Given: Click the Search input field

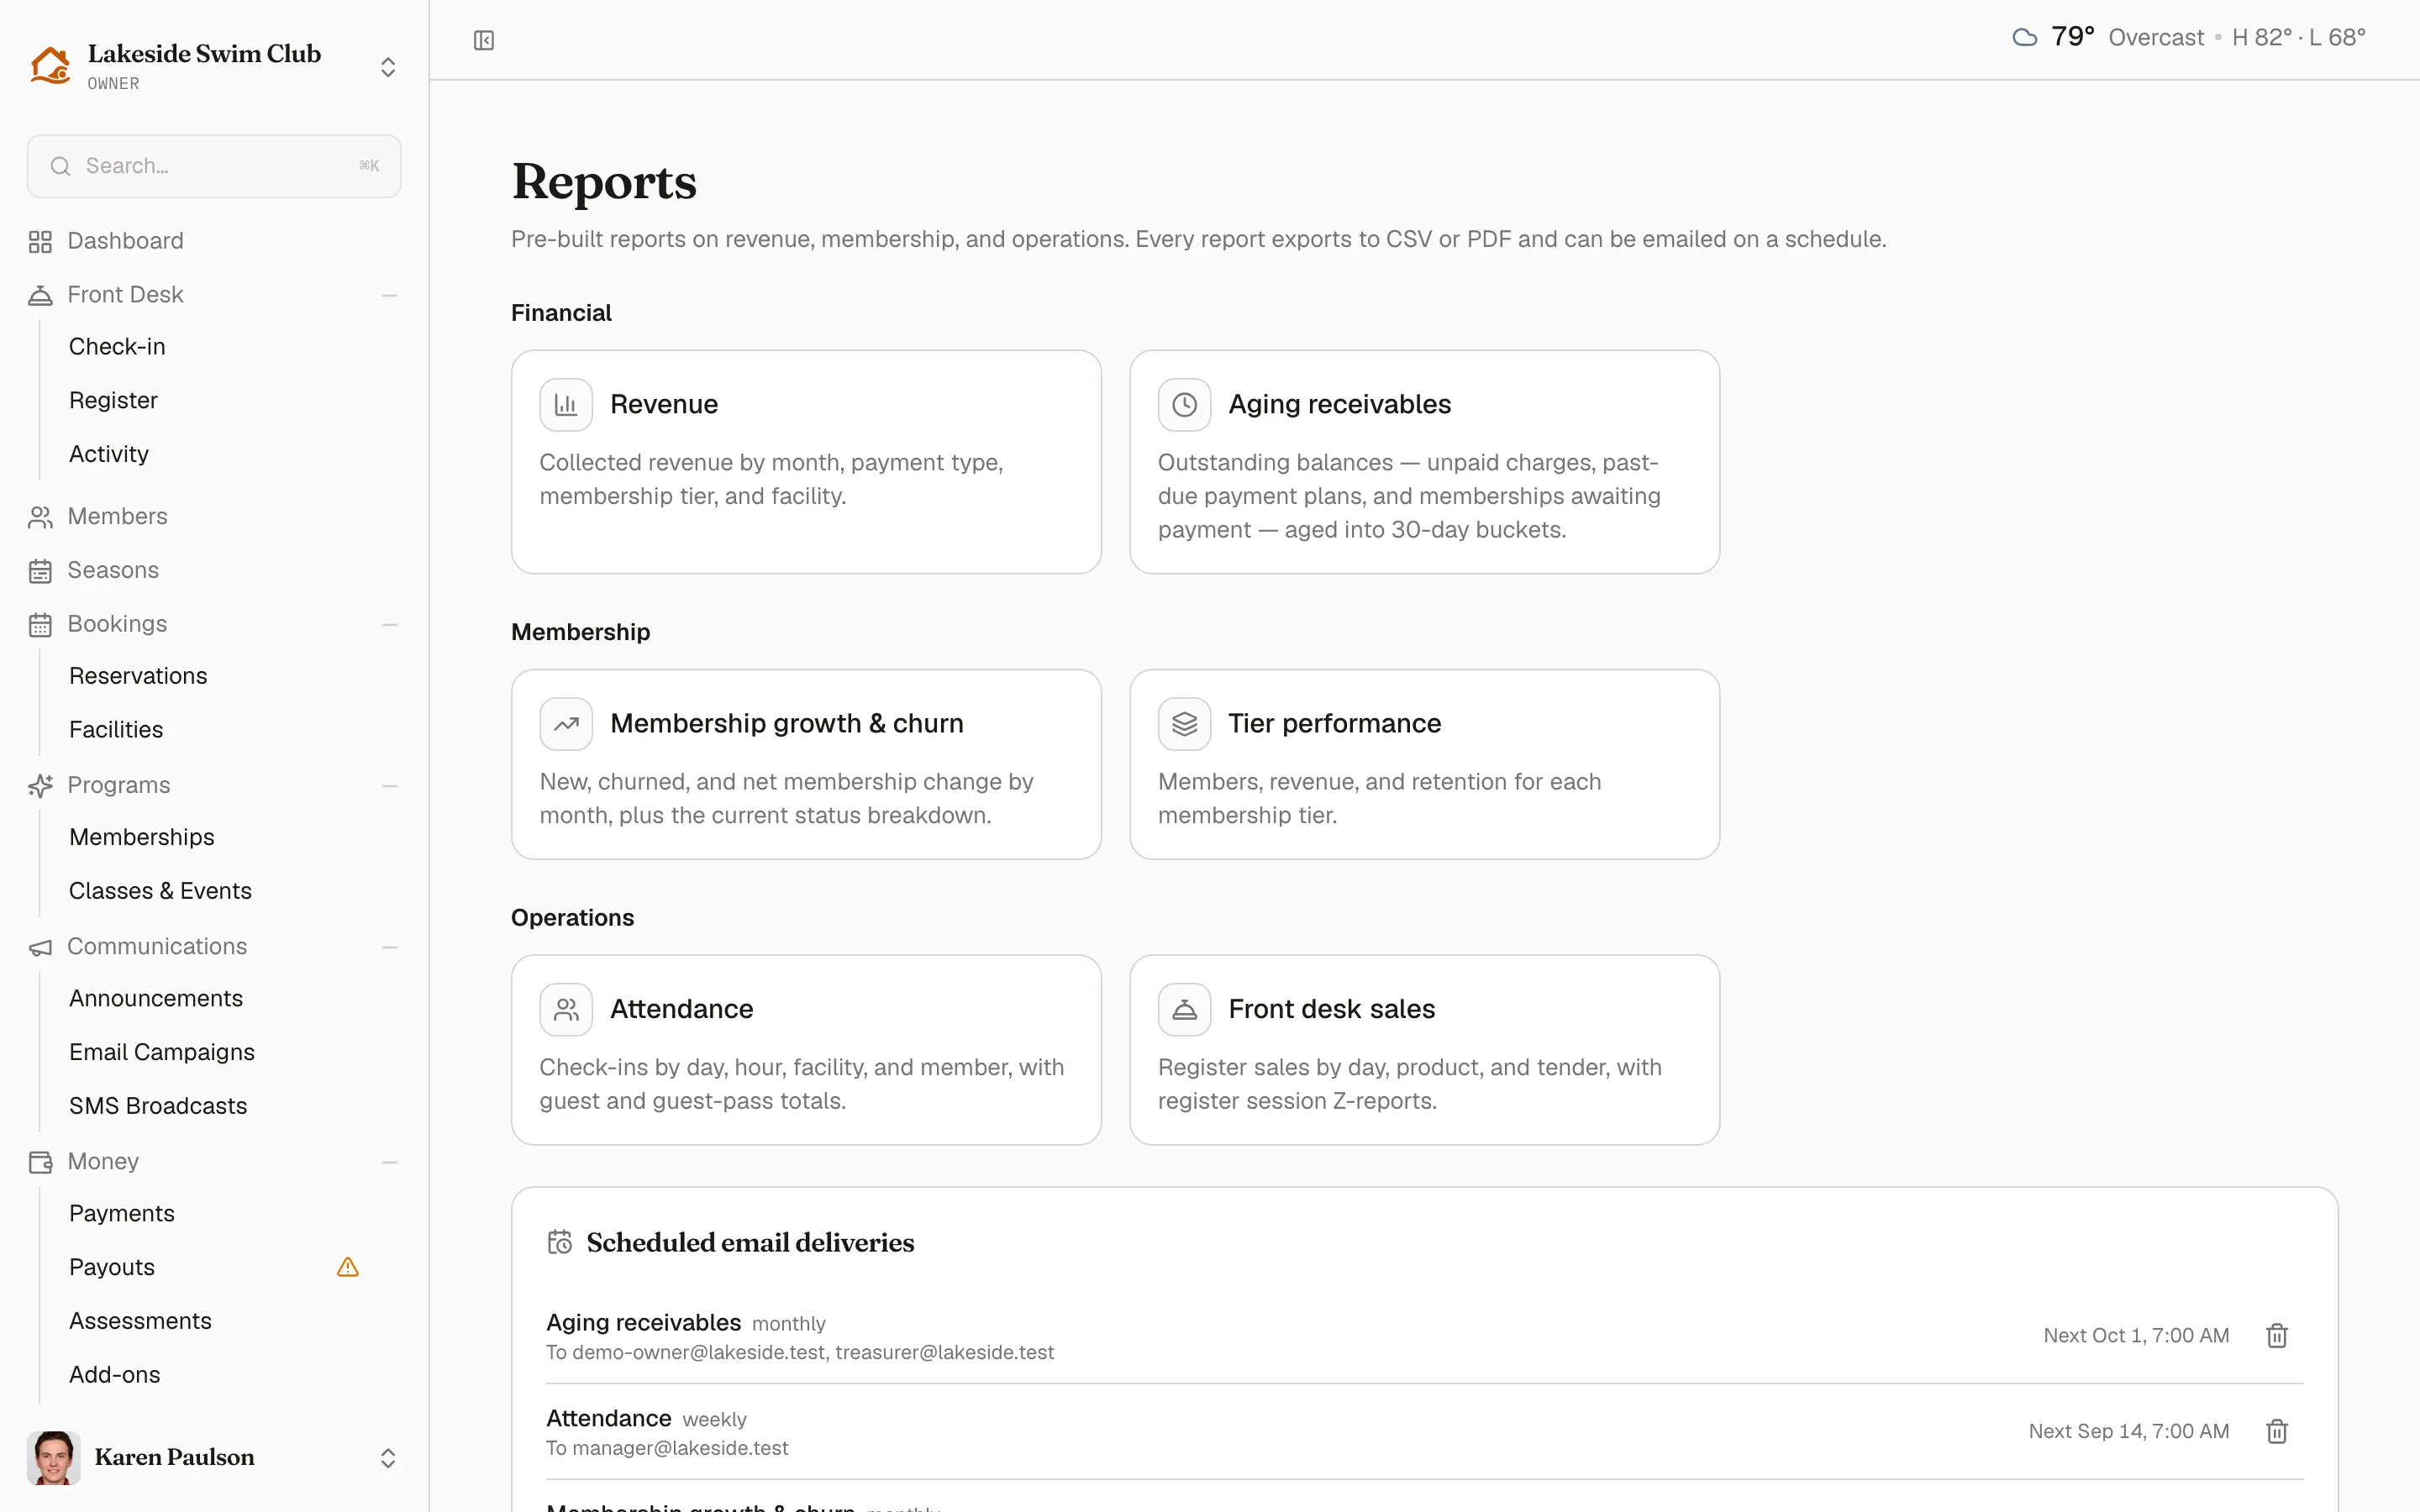Looking at the screenshot, I should (214, 166).
